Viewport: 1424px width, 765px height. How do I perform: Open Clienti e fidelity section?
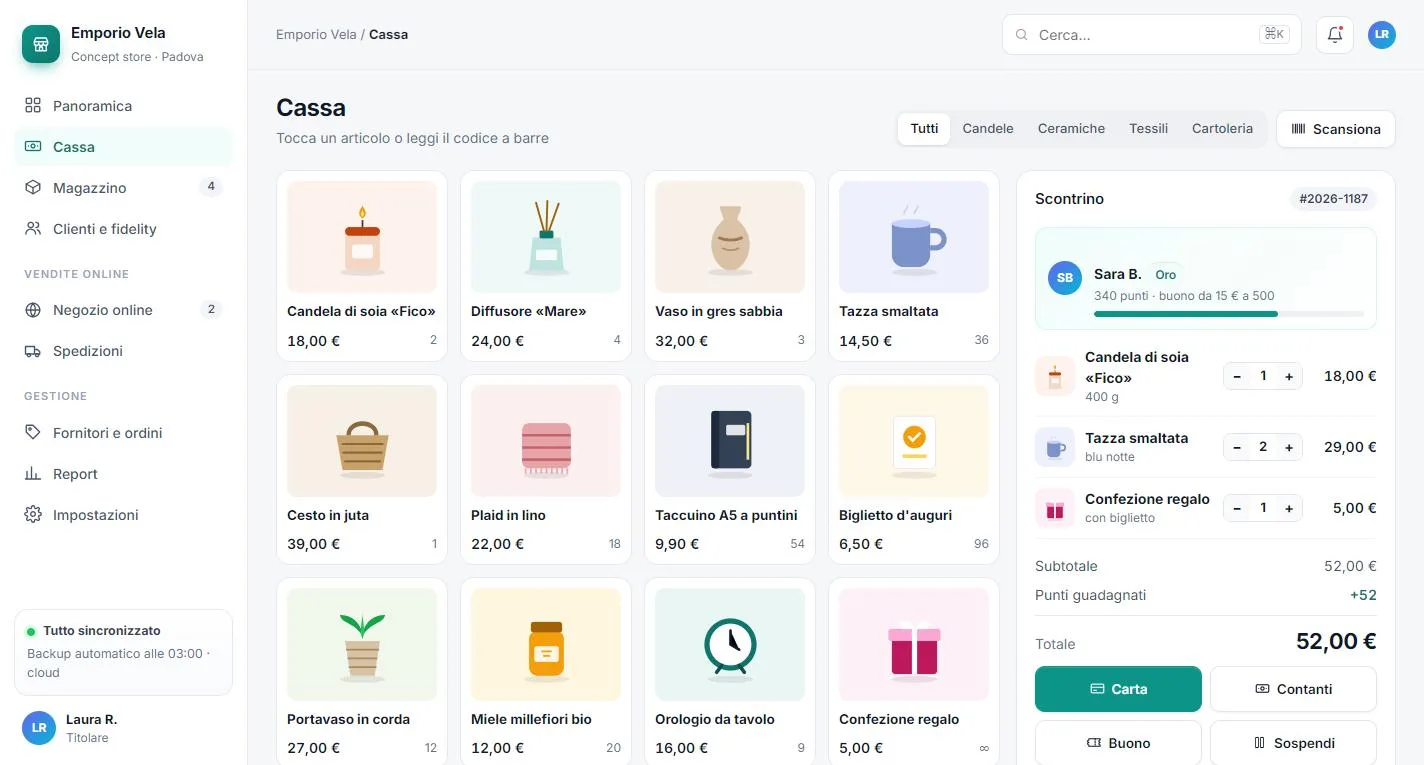[123, 229]
